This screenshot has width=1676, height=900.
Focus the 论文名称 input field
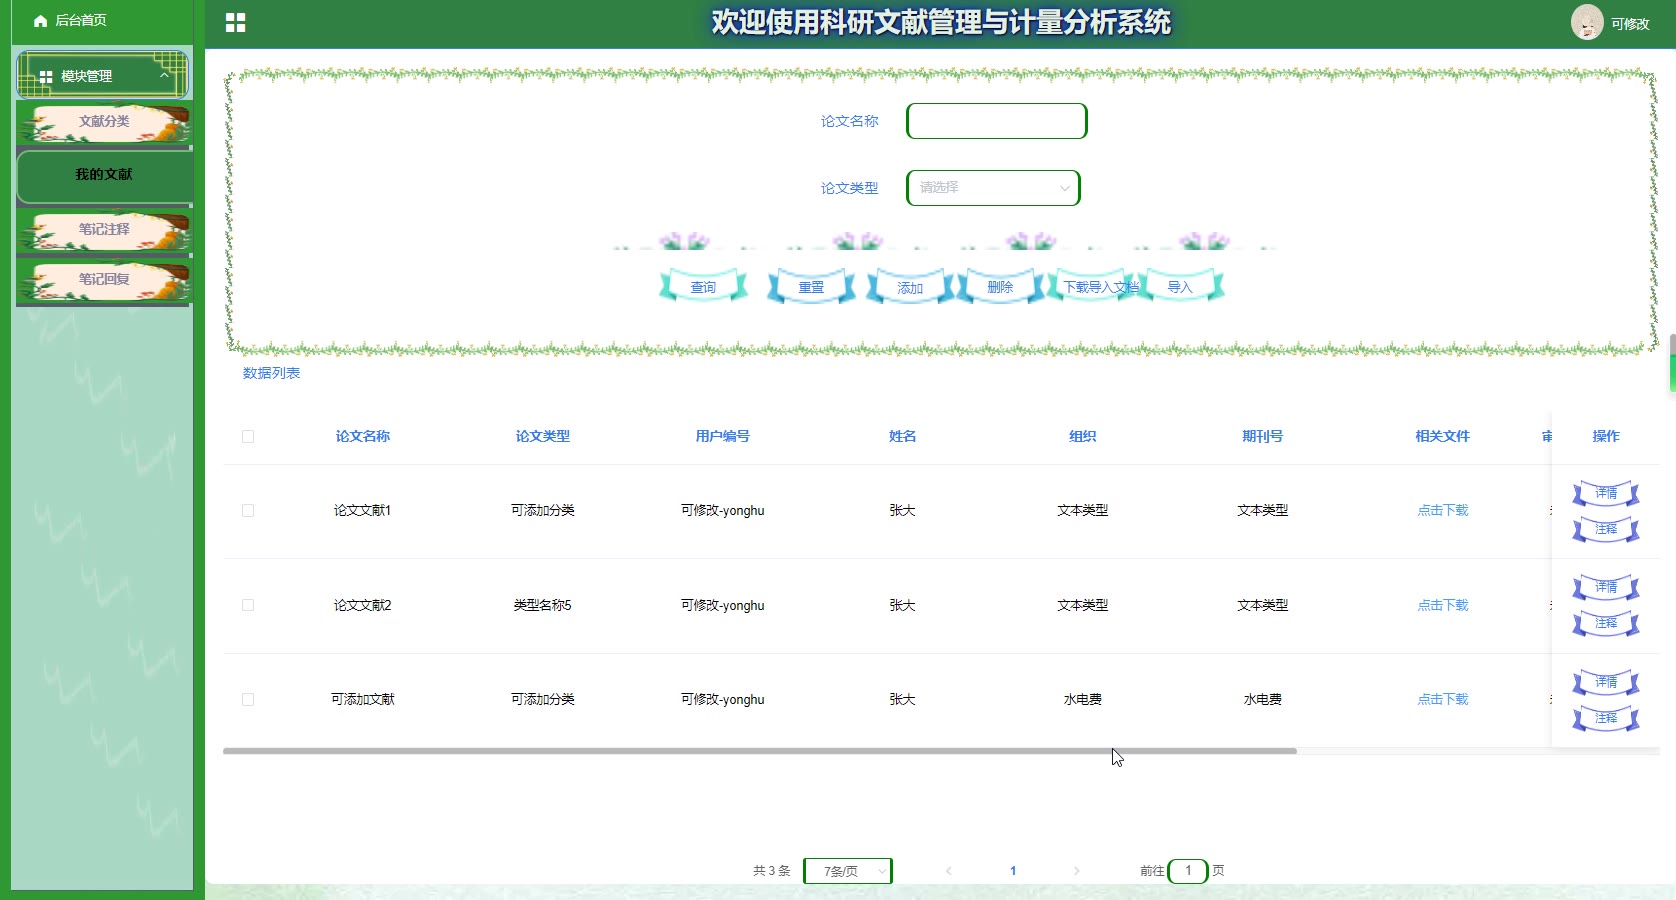[996, 121]
